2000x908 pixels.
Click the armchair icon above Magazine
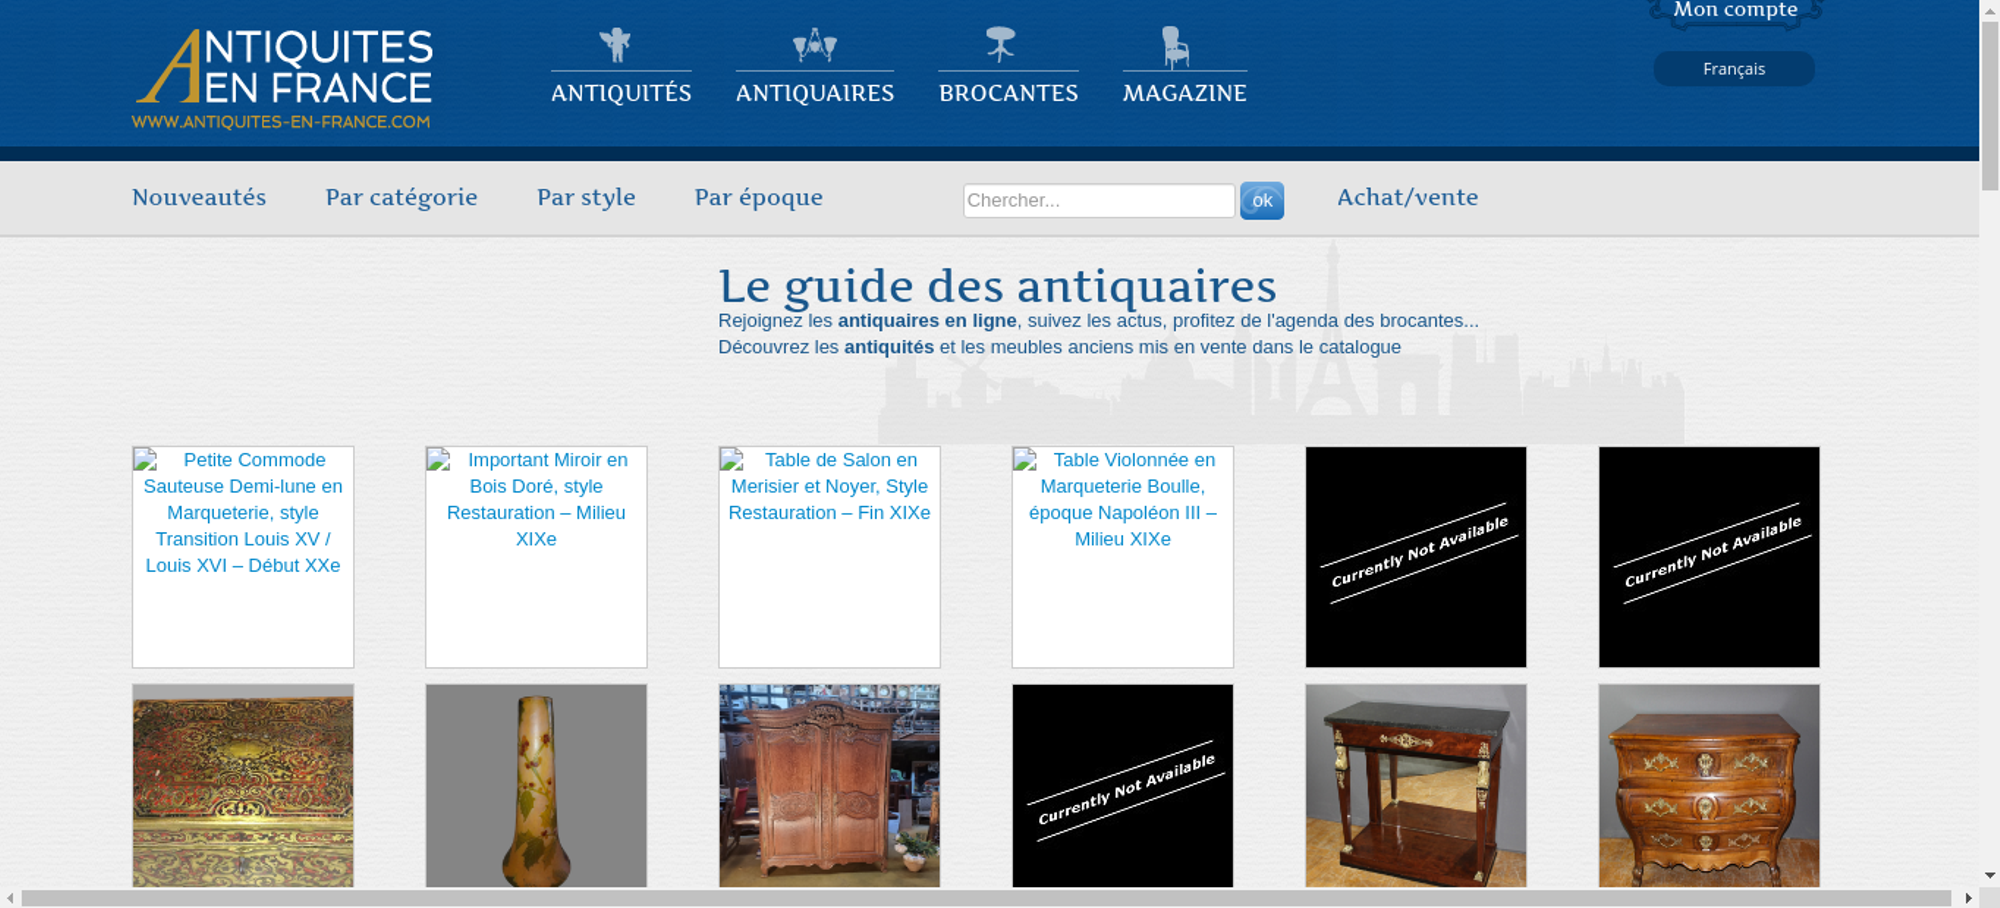click(1175, 47)
